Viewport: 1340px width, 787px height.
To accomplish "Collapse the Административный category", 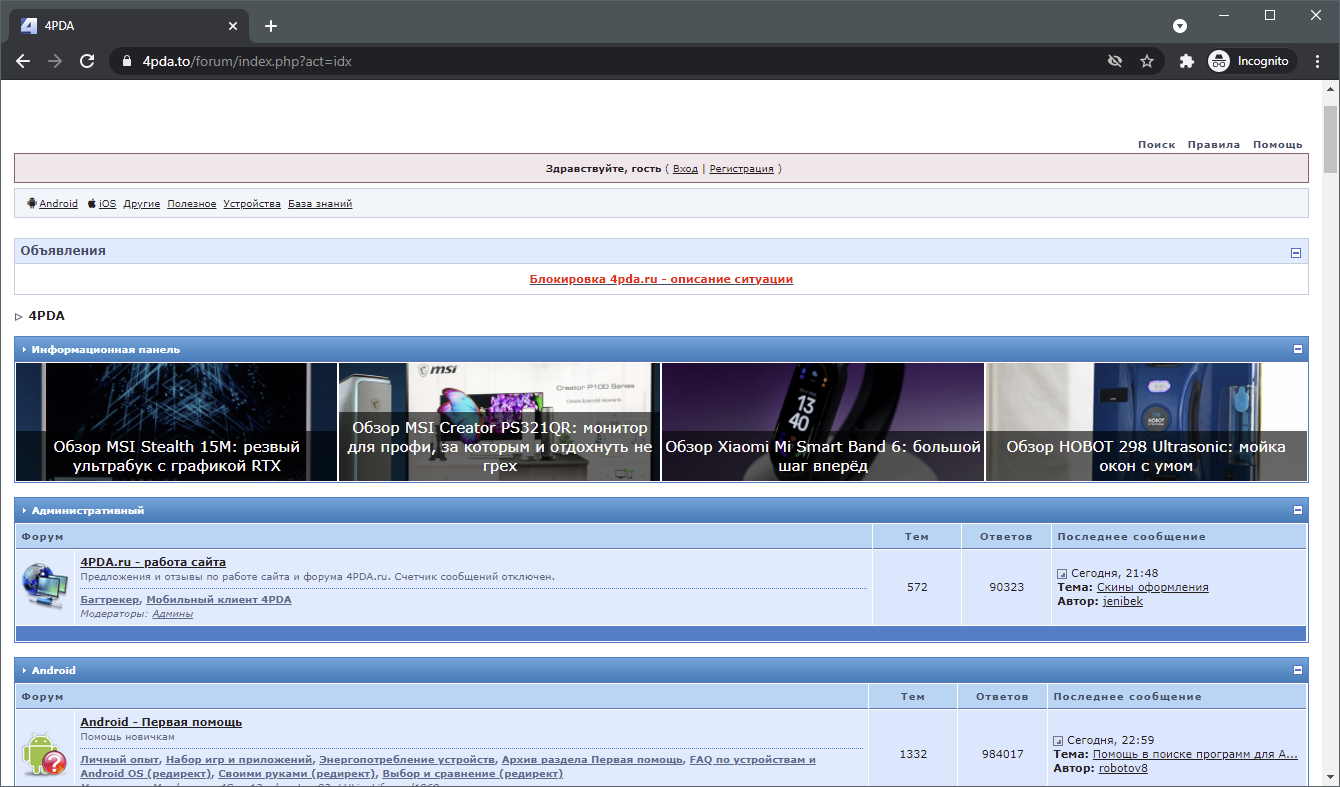I will coord(1298,510).
